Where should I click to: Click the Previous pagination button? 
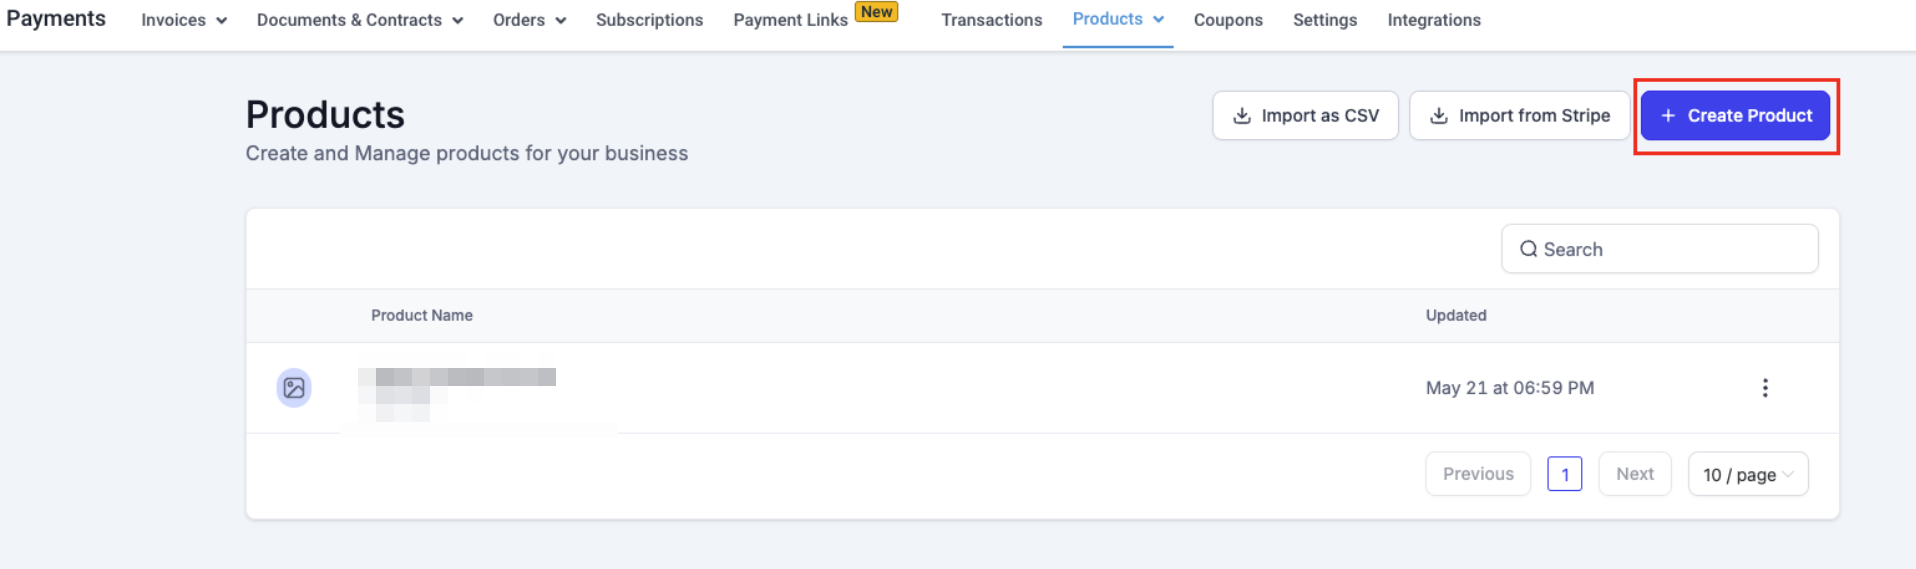coord(1478,474)
